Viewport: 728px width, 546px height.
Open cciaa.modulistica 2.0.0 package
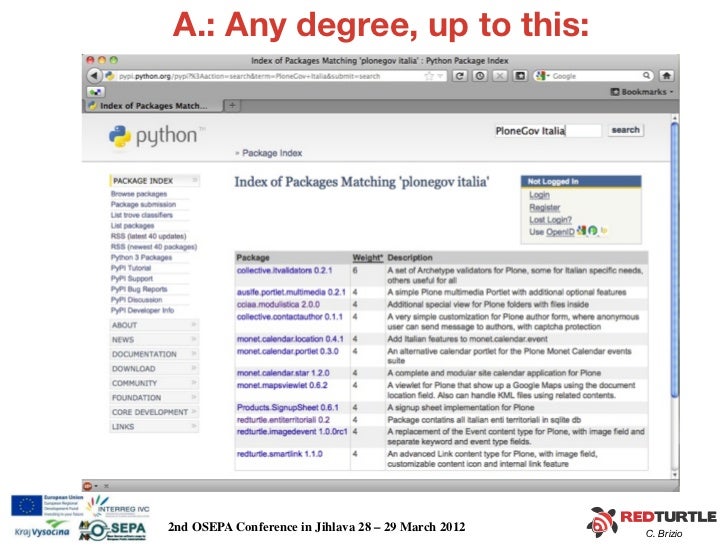pyautogui.click(x=278, y=305)
